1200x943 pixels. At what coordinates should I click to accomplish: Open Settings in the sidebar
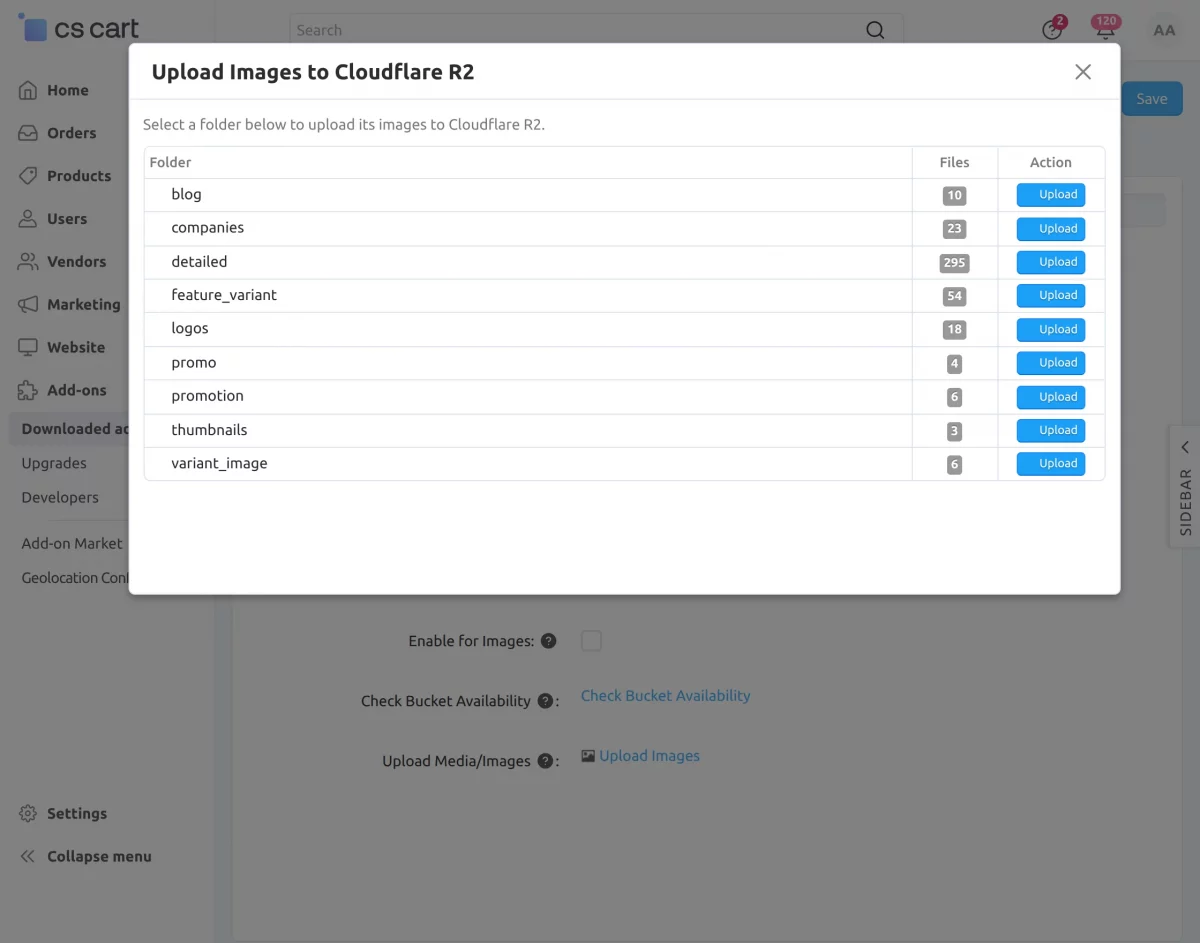[77, 814]
